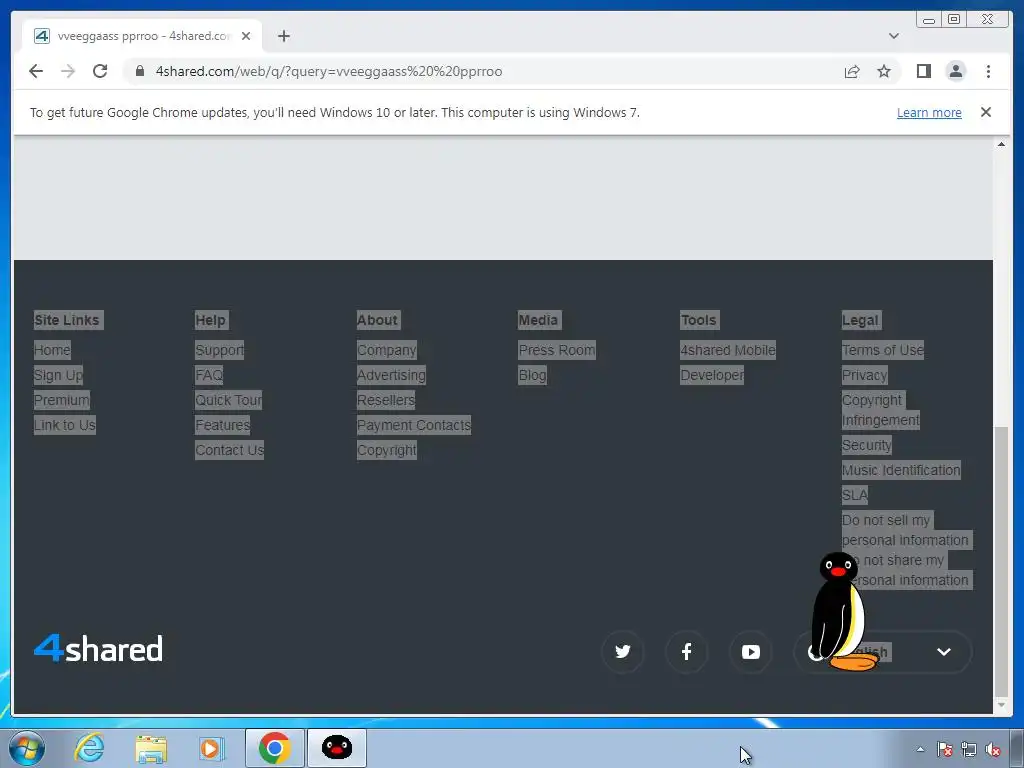The image size is (1024, 768).
Task: Open Music Identification link
Action: click(901, 470)
